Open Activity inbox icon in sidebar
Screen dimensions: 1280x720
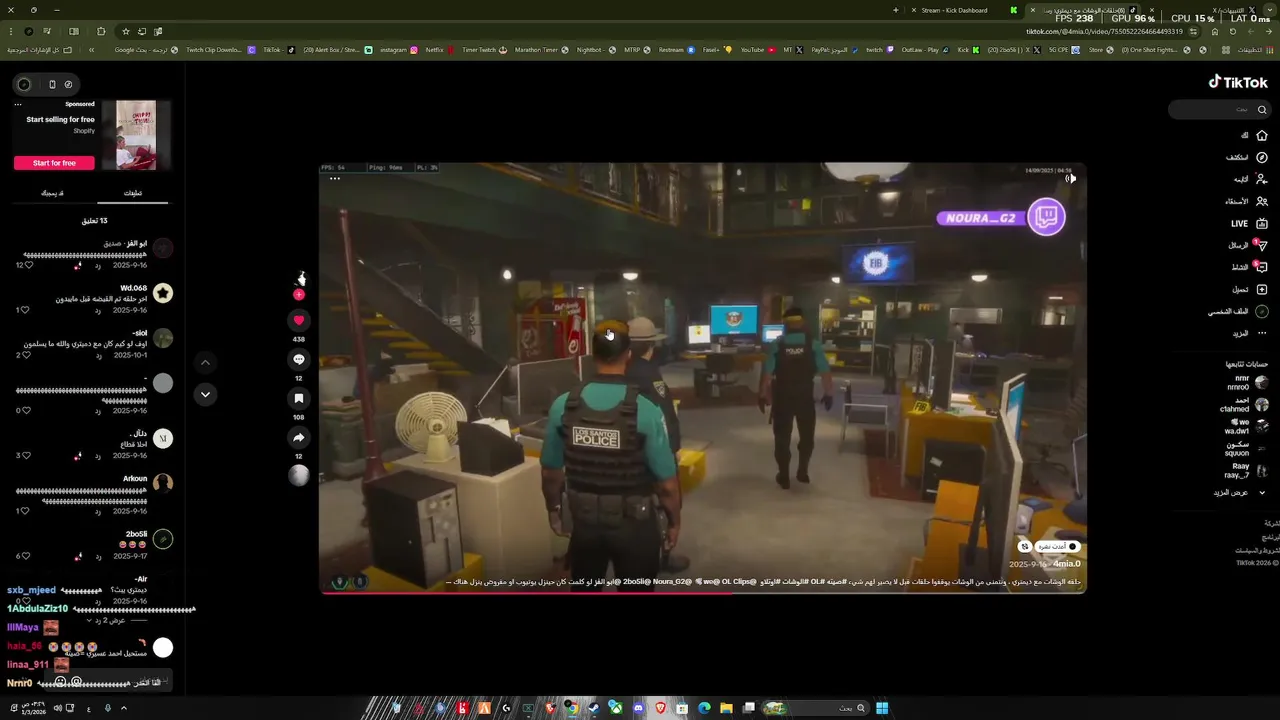point(1262,267)
